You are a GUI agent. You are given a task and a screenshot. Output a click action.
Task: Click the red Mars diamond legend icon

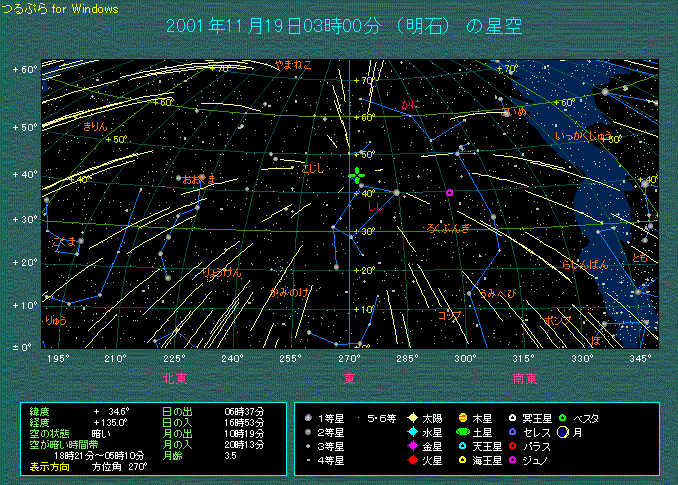pos(412,459)
